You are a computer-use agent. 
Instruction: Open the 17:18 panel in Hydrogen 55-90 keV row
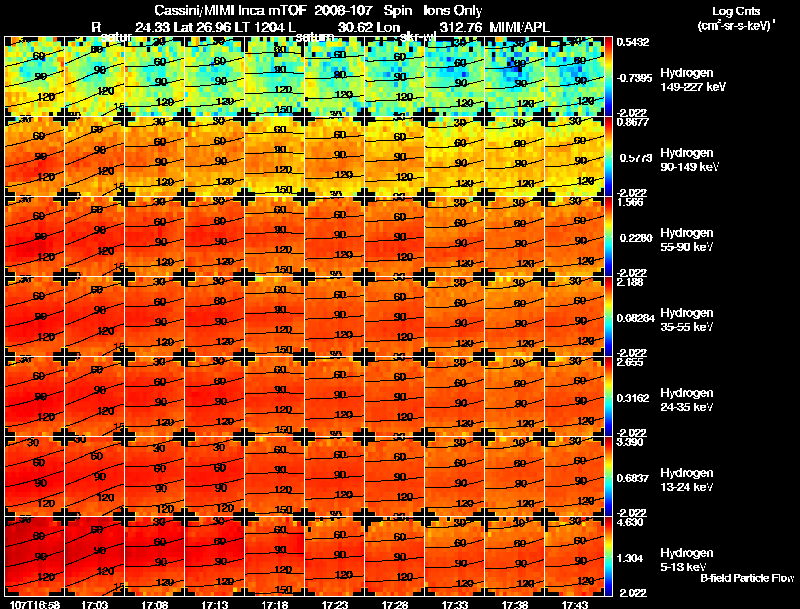(274, 237)
